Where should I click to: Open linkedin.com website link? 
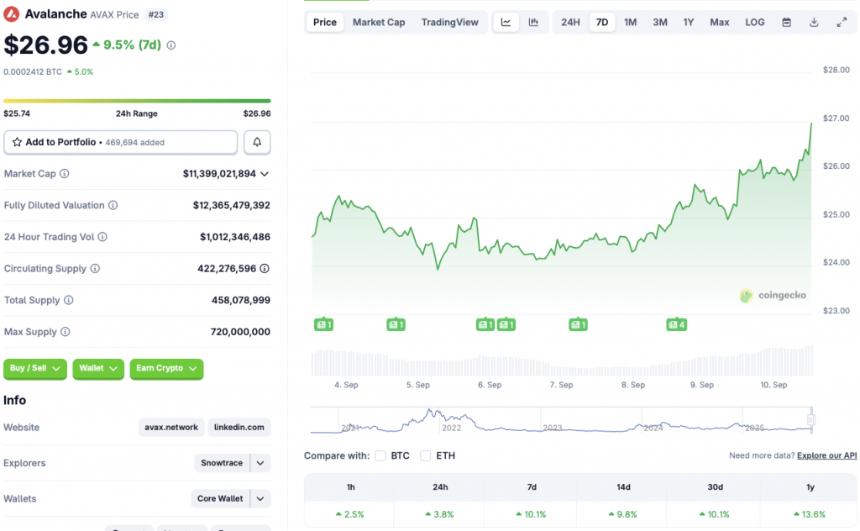239,427
